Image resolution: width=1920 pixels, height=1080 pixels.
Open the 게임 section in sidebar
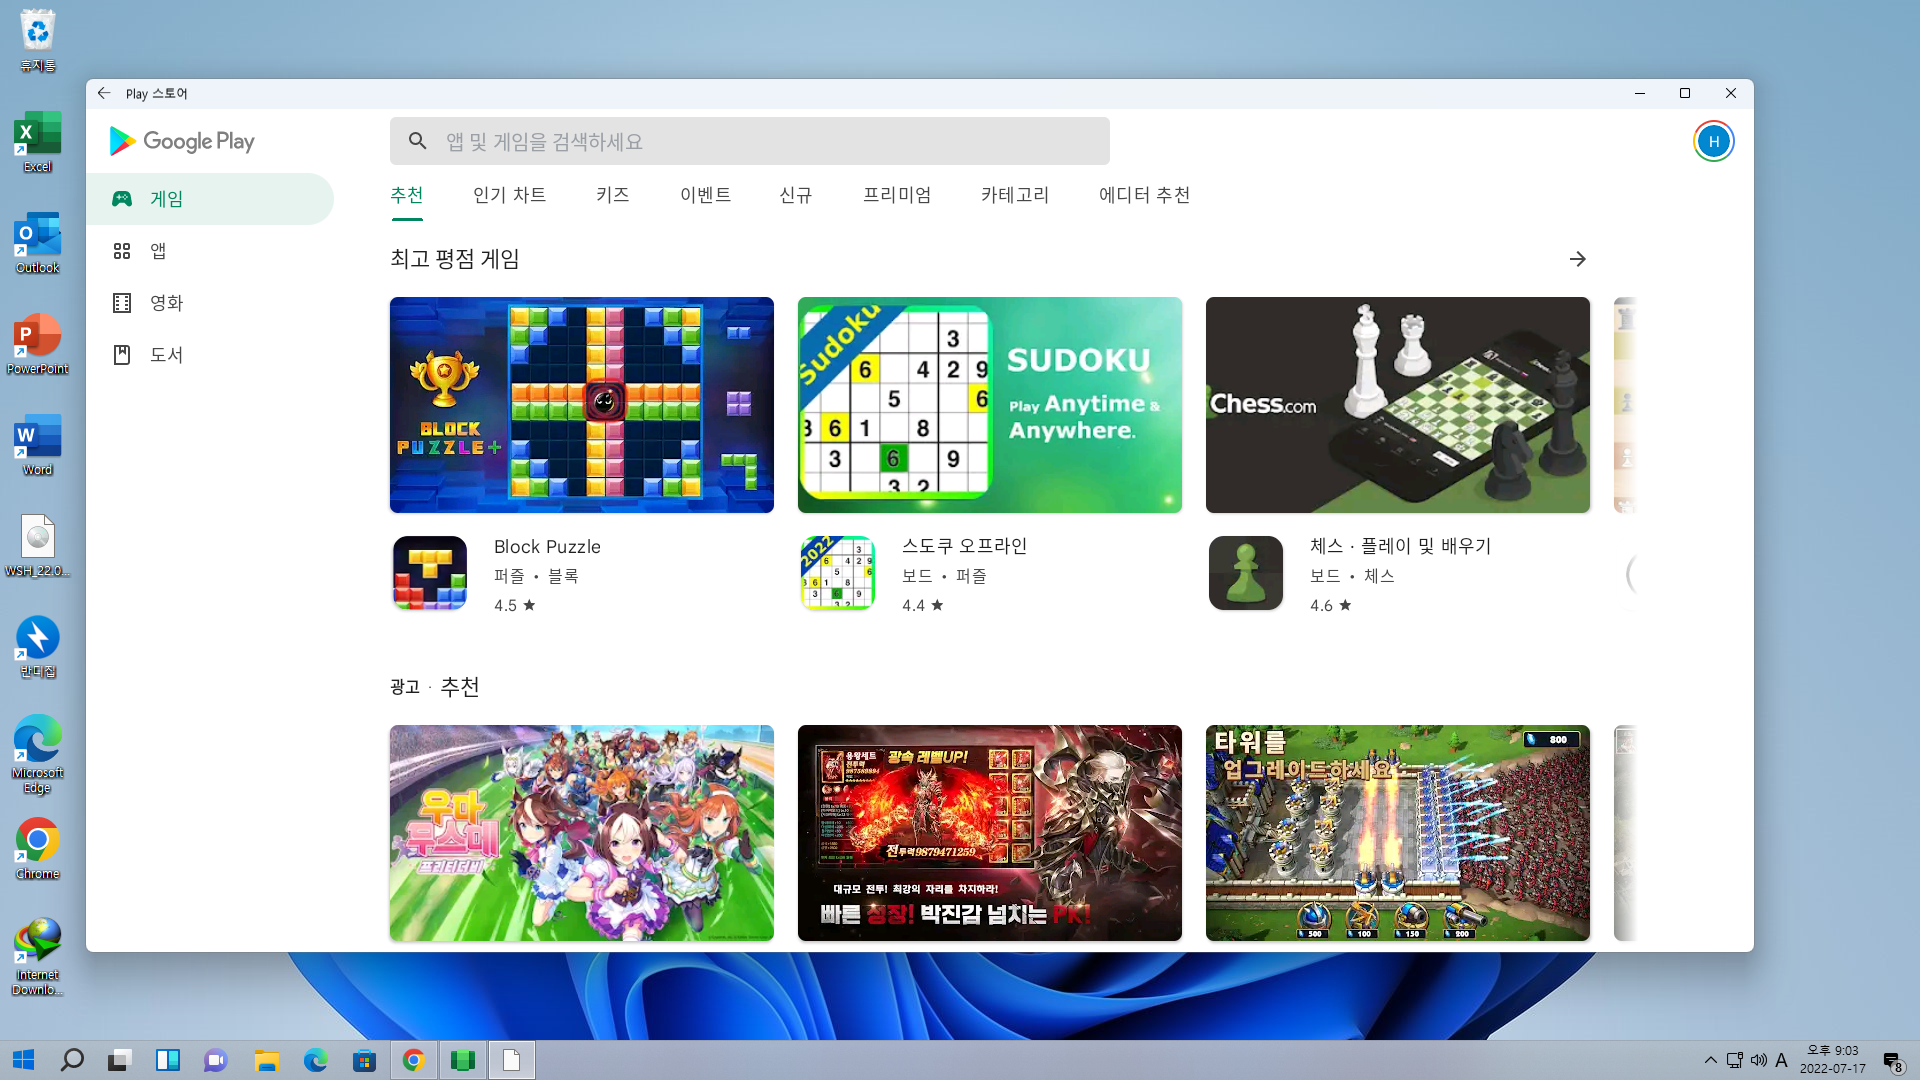click(210, 199)
